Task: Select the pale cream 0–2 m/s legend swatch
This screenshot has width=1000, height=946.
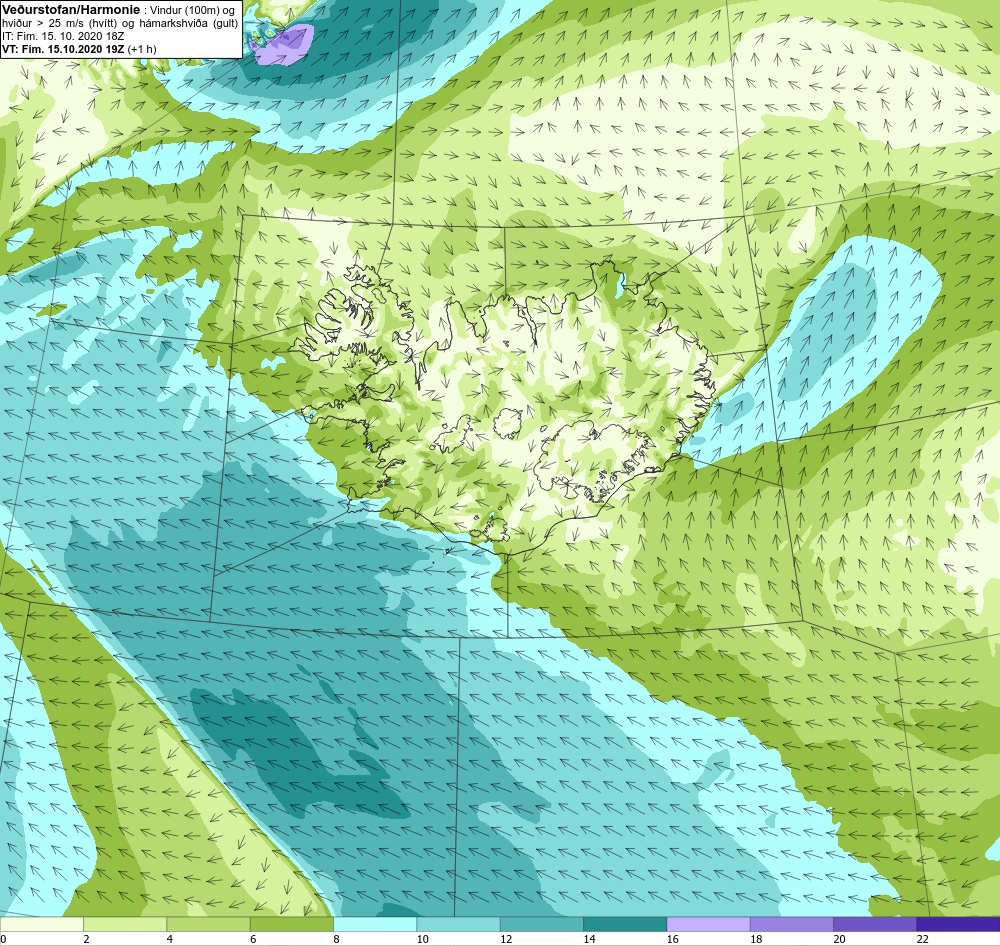Action: tap(41, 924)
